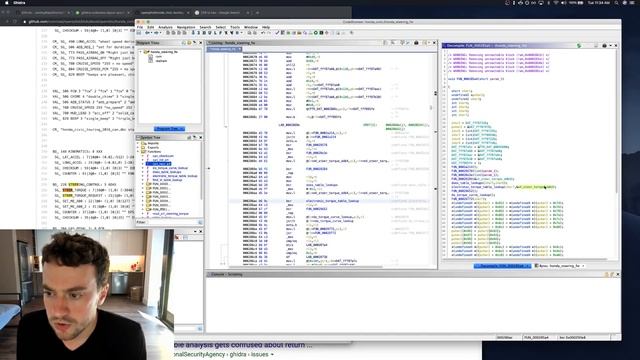The height and width of the screenshot is (360, 640).
Task: Collapse the honda_steering_fw root in Program Trees
Action: coord(141,52)
